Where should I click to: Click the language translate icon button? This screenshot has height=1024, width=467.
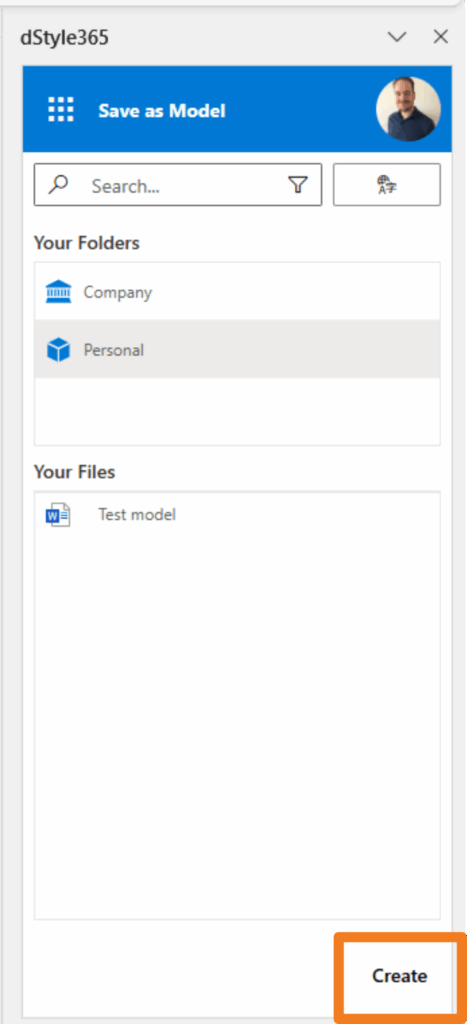point(387,185)
